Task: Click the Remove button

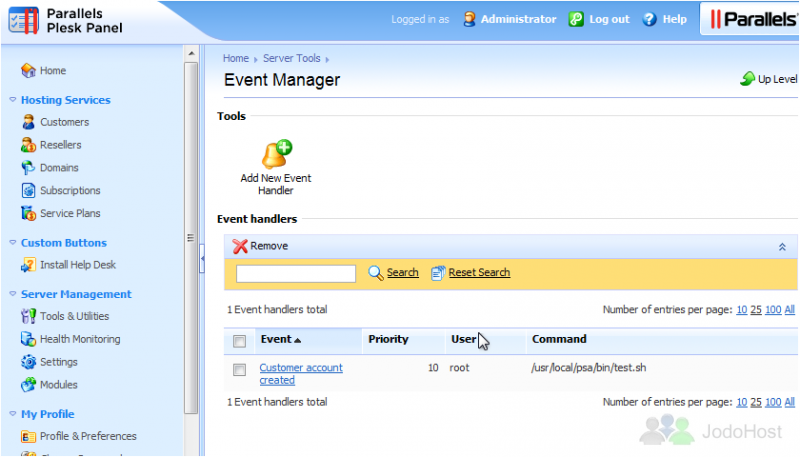Action: (261, 246)
